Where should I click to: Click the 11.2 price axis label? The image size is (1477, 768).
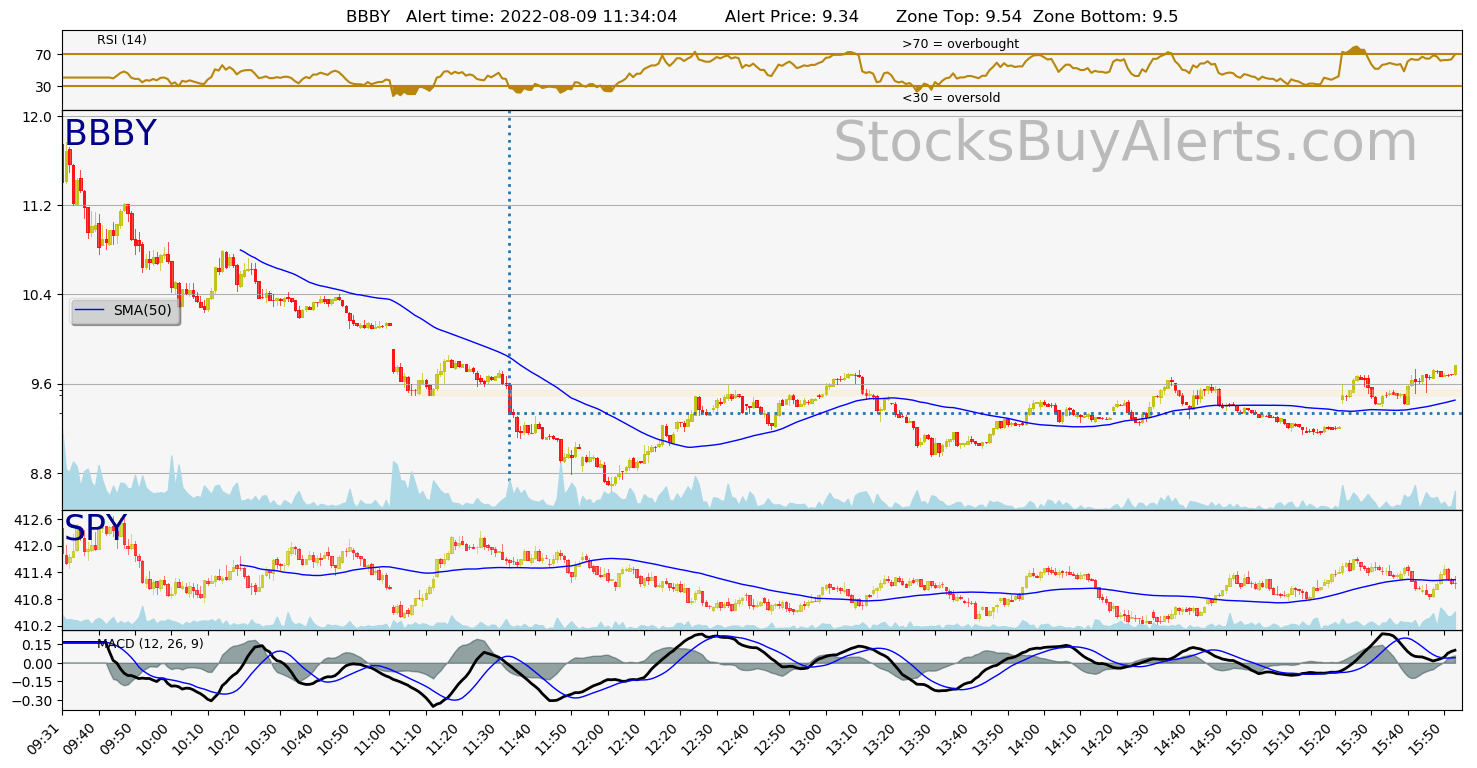38,206
